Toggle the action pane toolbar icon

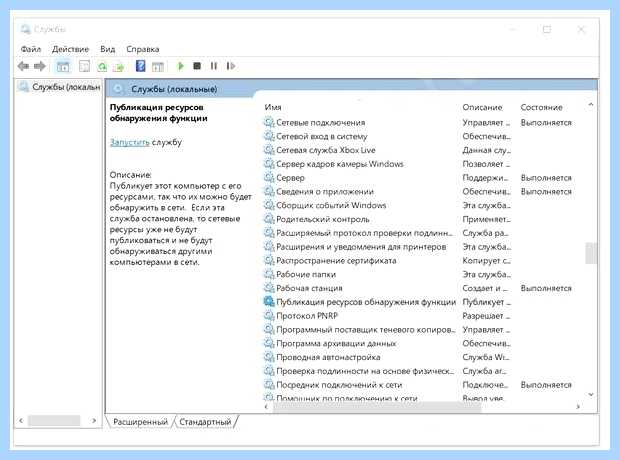coord(158,67)
